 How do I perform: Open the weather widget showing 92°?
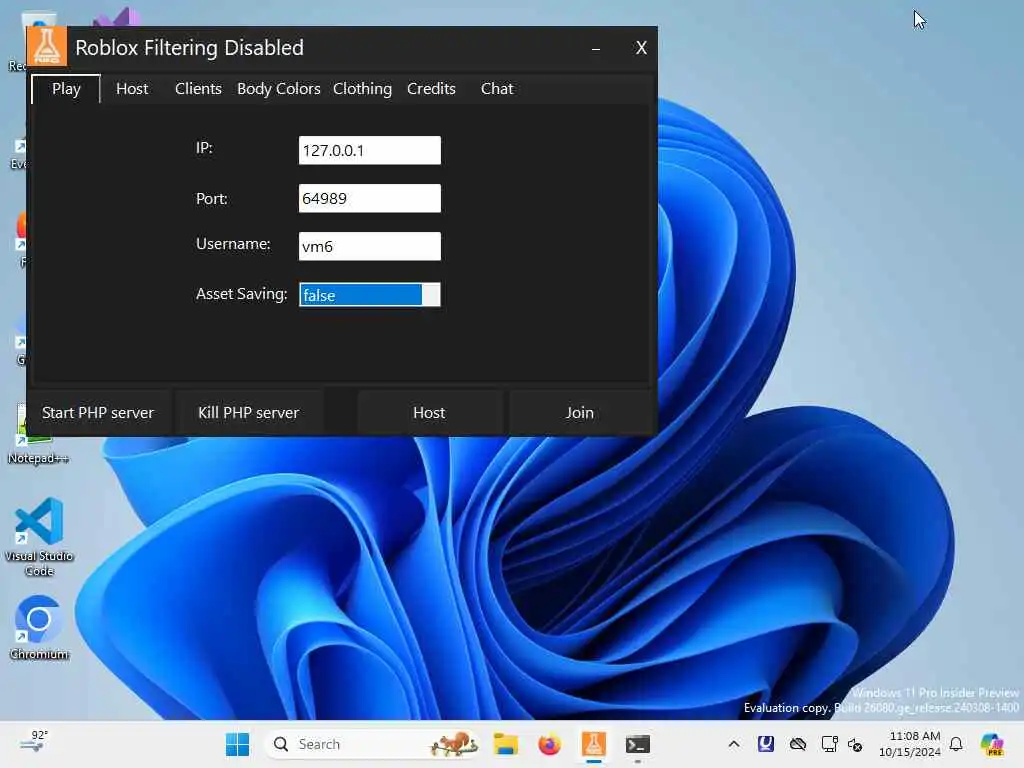tap(35, 742)
